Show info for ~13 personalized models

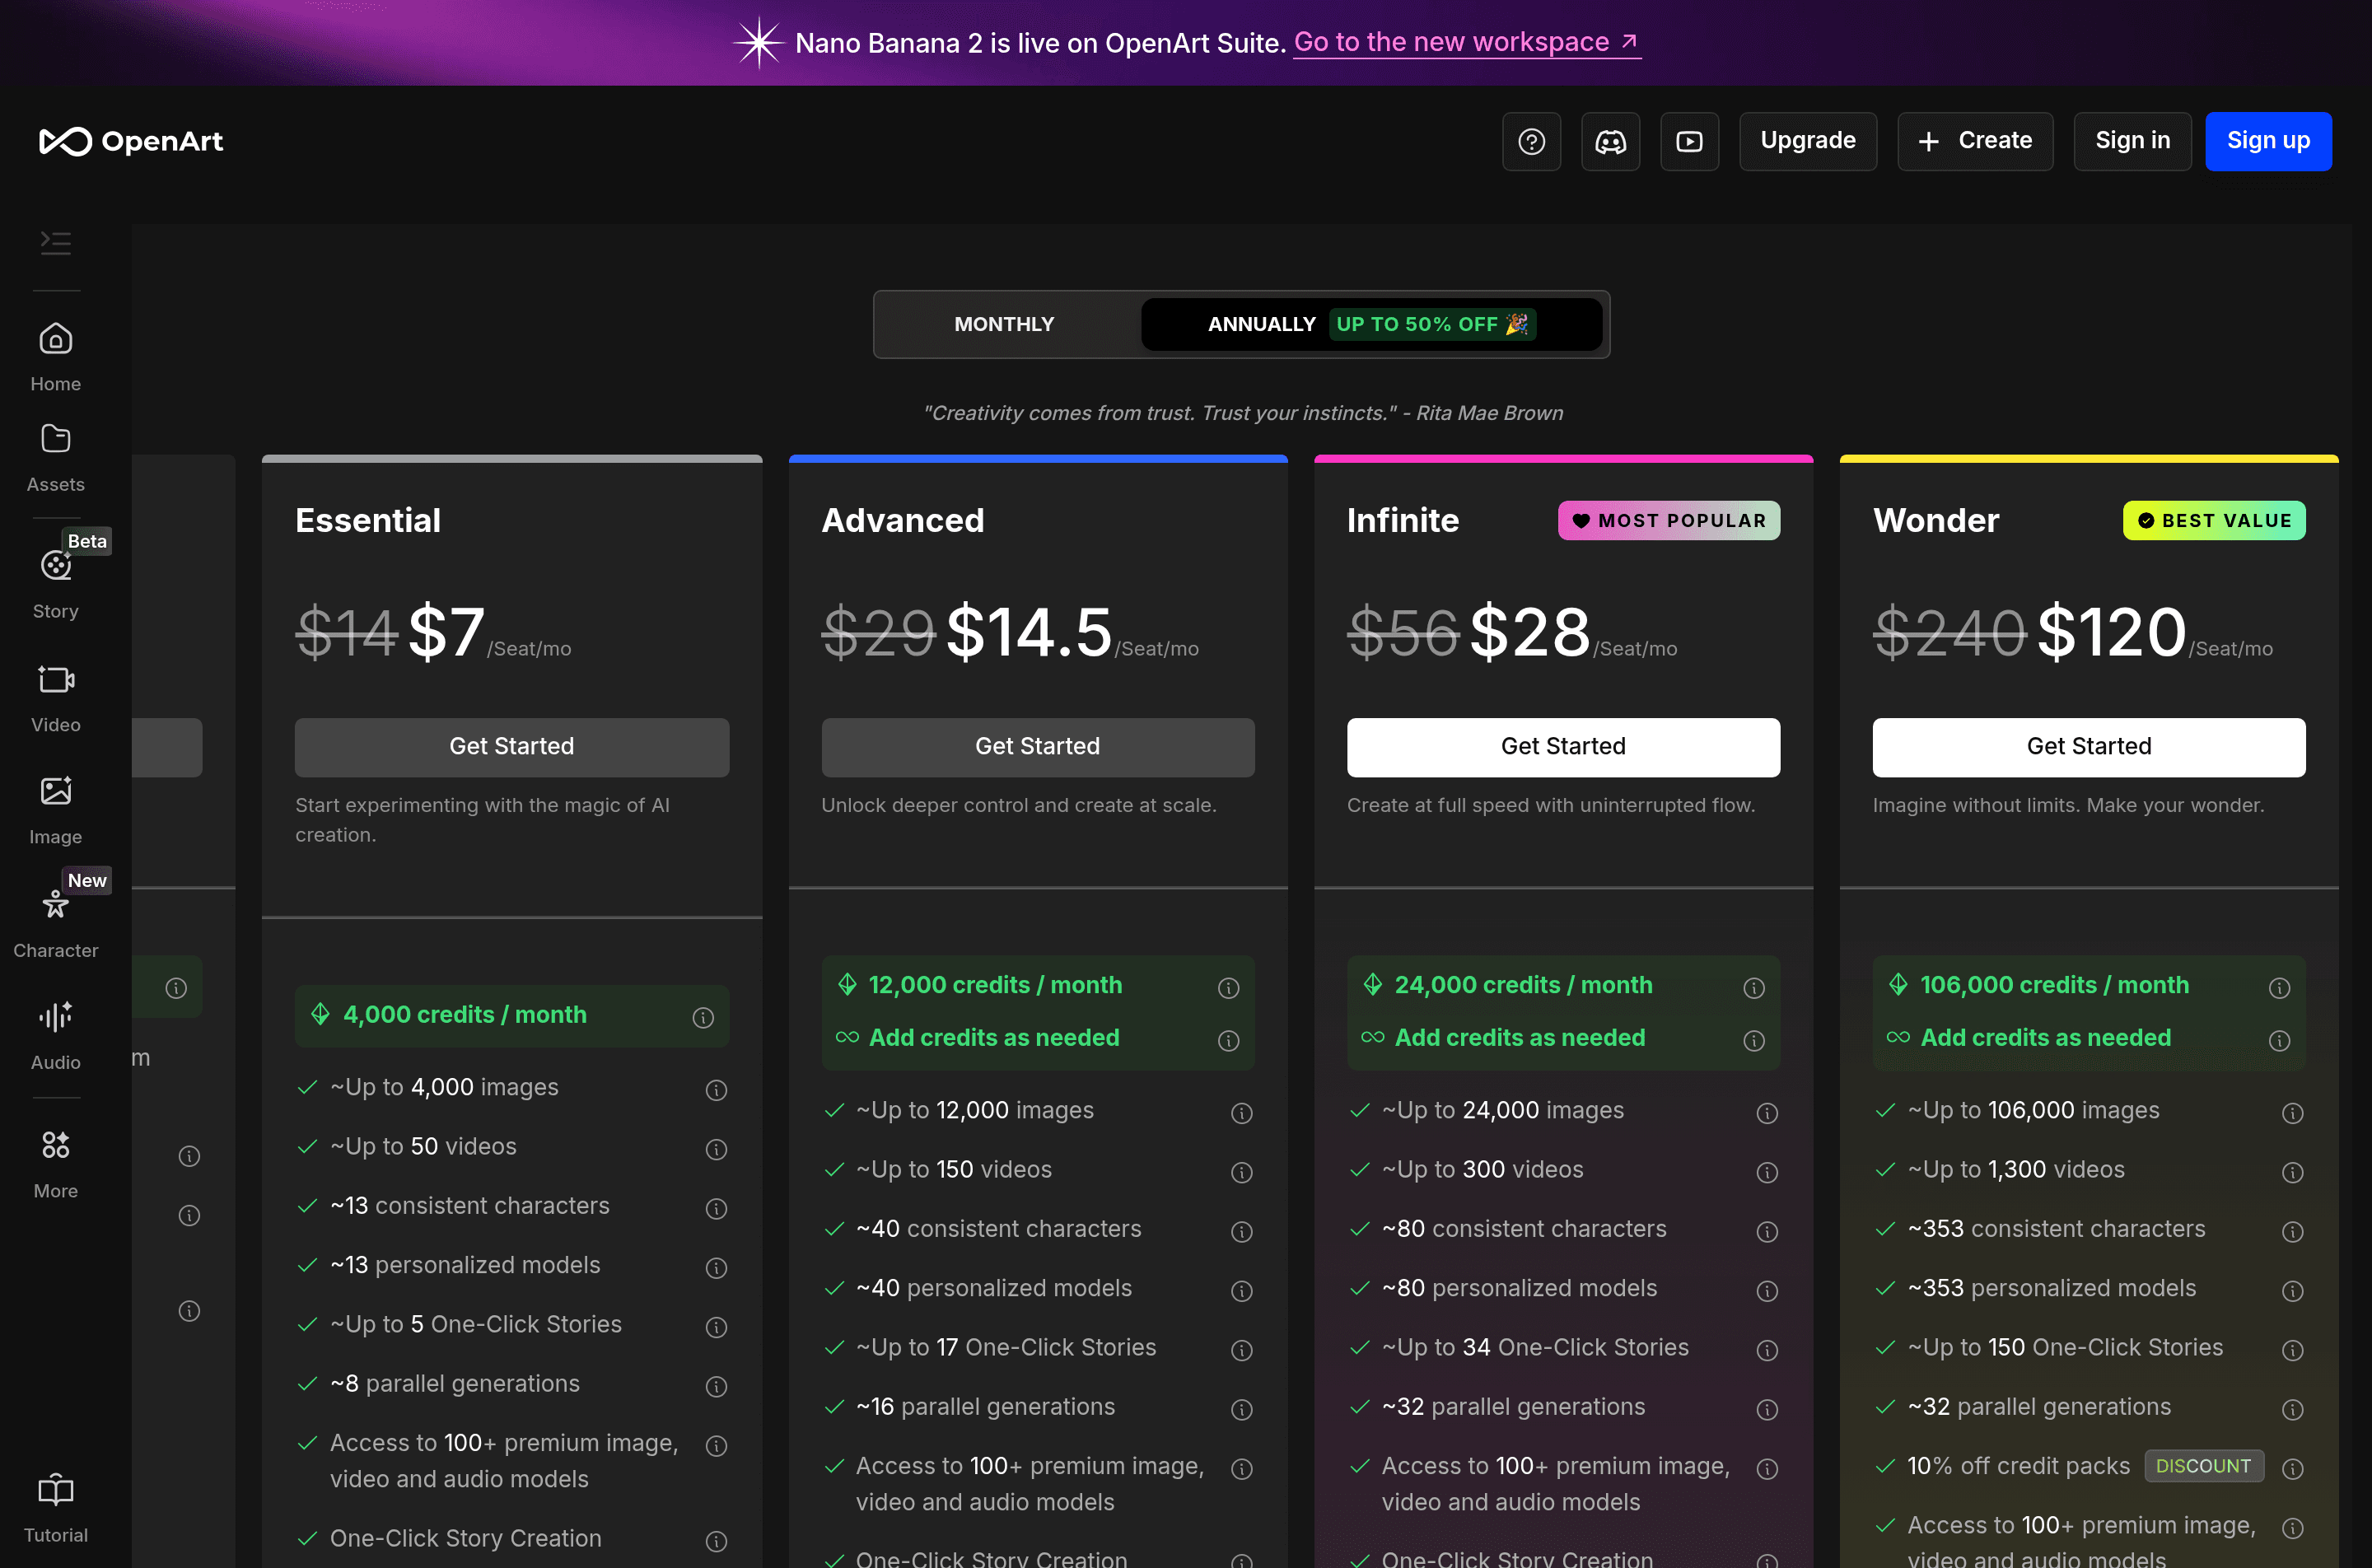click(x=716, y=1268)
